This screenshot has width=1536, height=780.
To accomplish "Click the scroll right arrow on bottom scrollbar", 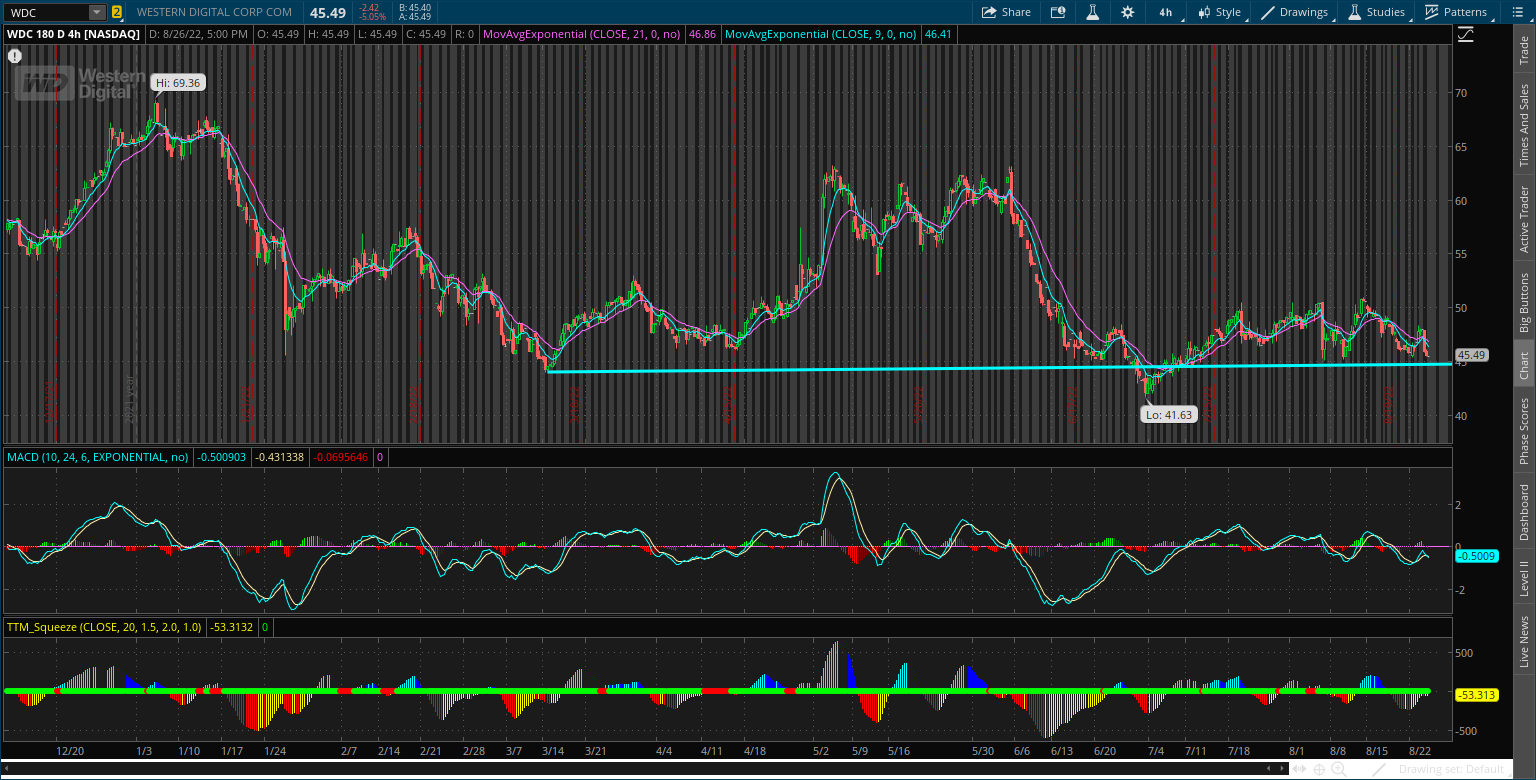I will (x=1283, y=768).
